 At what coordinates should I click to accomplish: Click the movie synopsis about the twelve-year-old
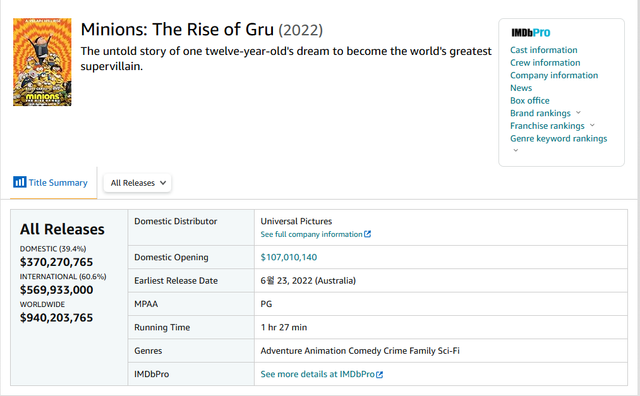tap(286, 58)
